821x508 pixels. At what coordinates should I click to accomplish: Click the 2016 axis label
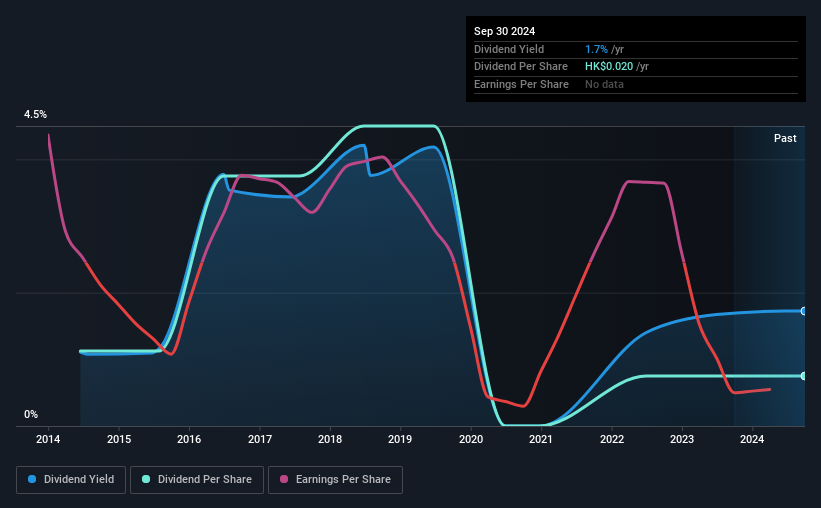[189, 439]
